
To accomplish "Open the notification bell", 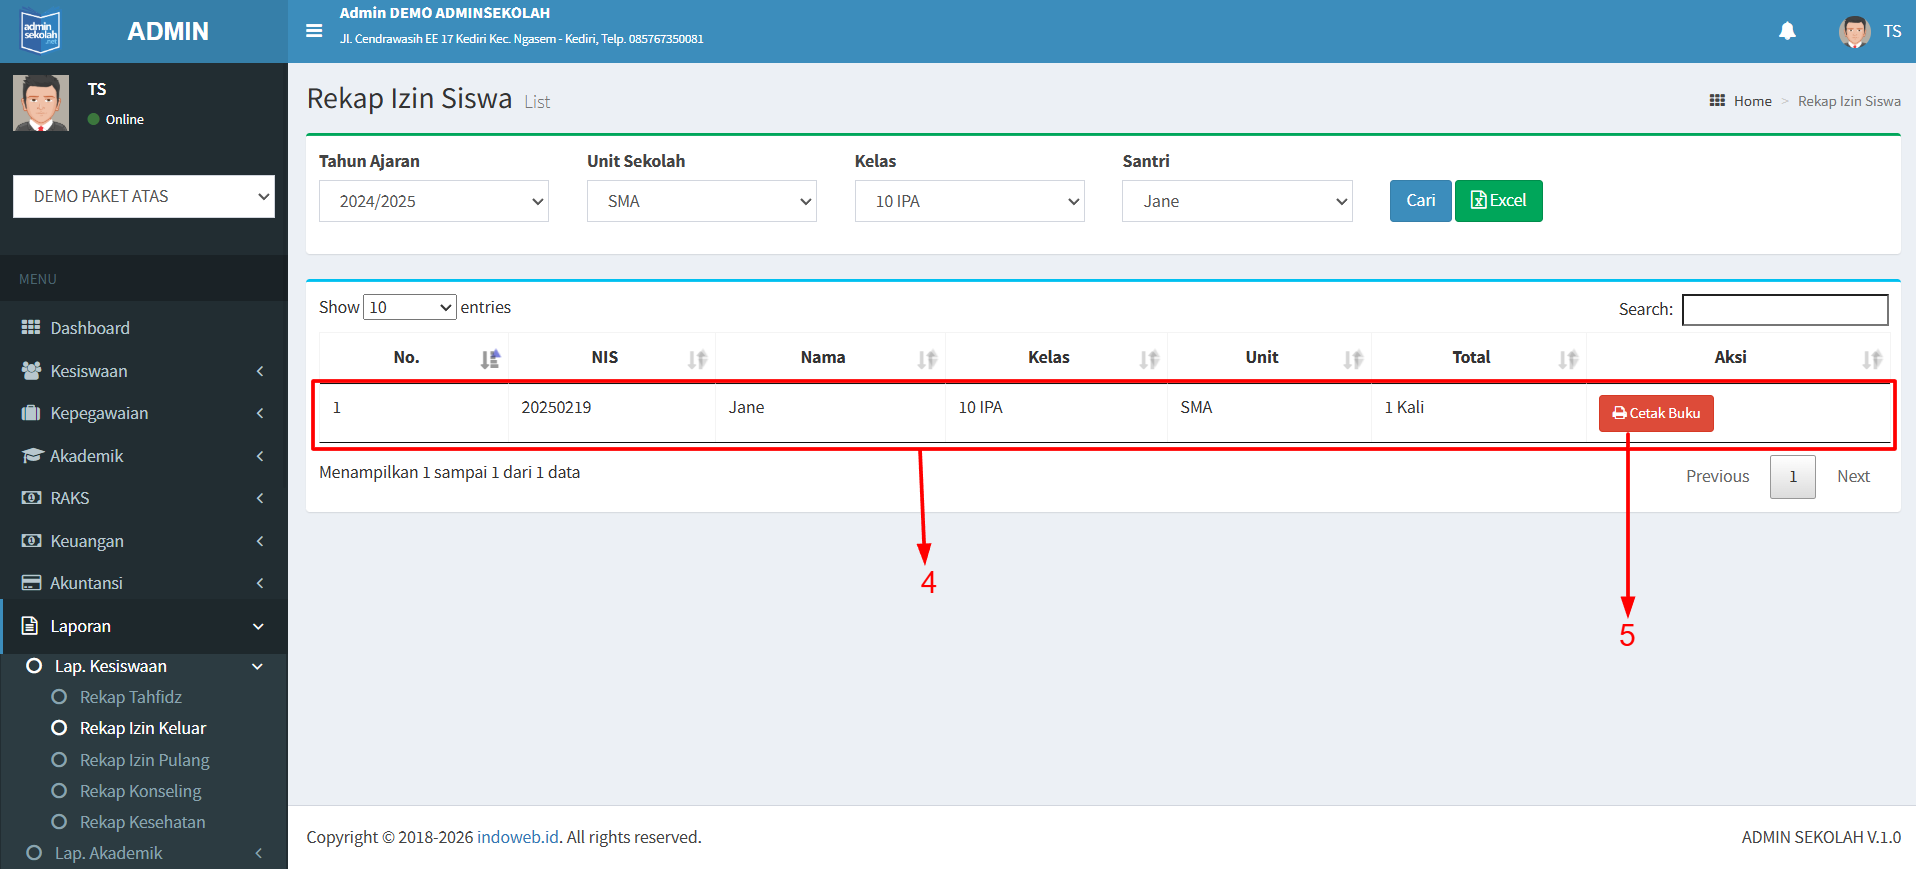I will click(1787, 31).
